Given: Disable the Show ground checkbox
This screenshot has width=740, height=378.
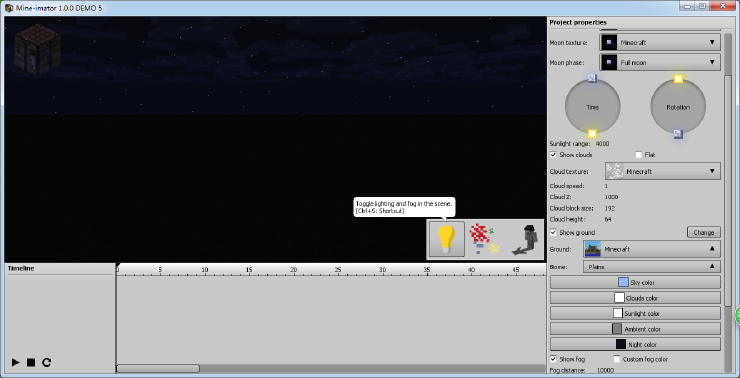Looking at the screenshot, I should point(553,233).
